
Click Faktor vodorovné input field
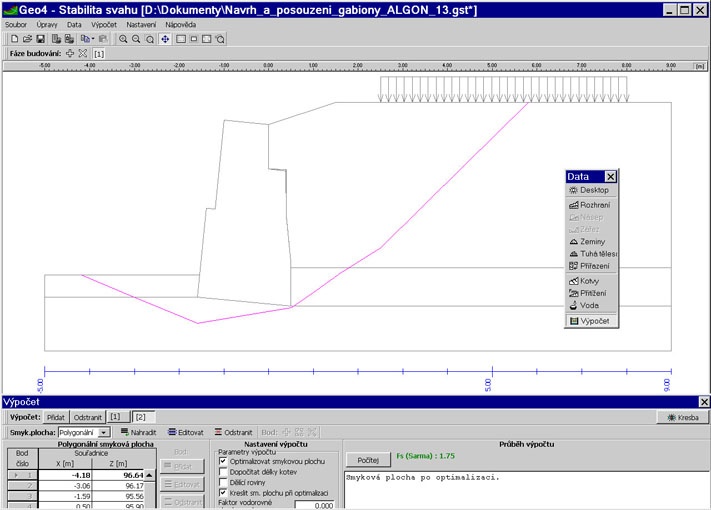pos(315,505)
